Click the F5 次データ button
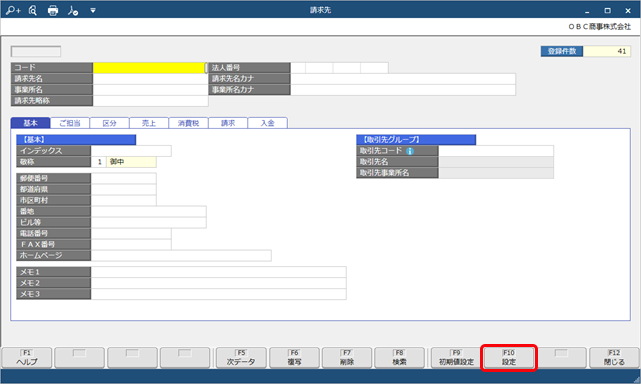This screenshot has width=641, height=384. 241,358
